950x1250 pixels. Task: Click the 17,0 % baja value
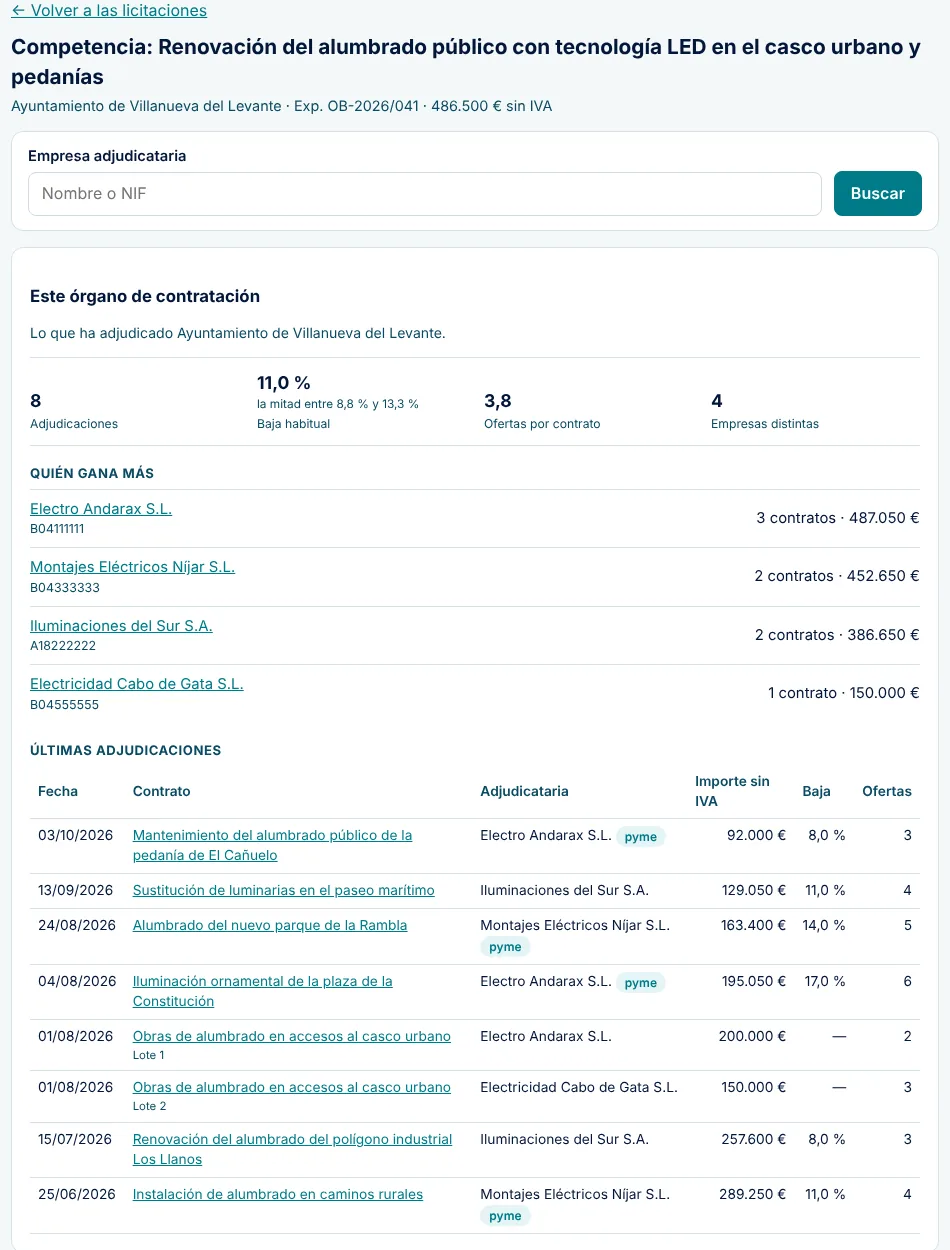point(825,981)
